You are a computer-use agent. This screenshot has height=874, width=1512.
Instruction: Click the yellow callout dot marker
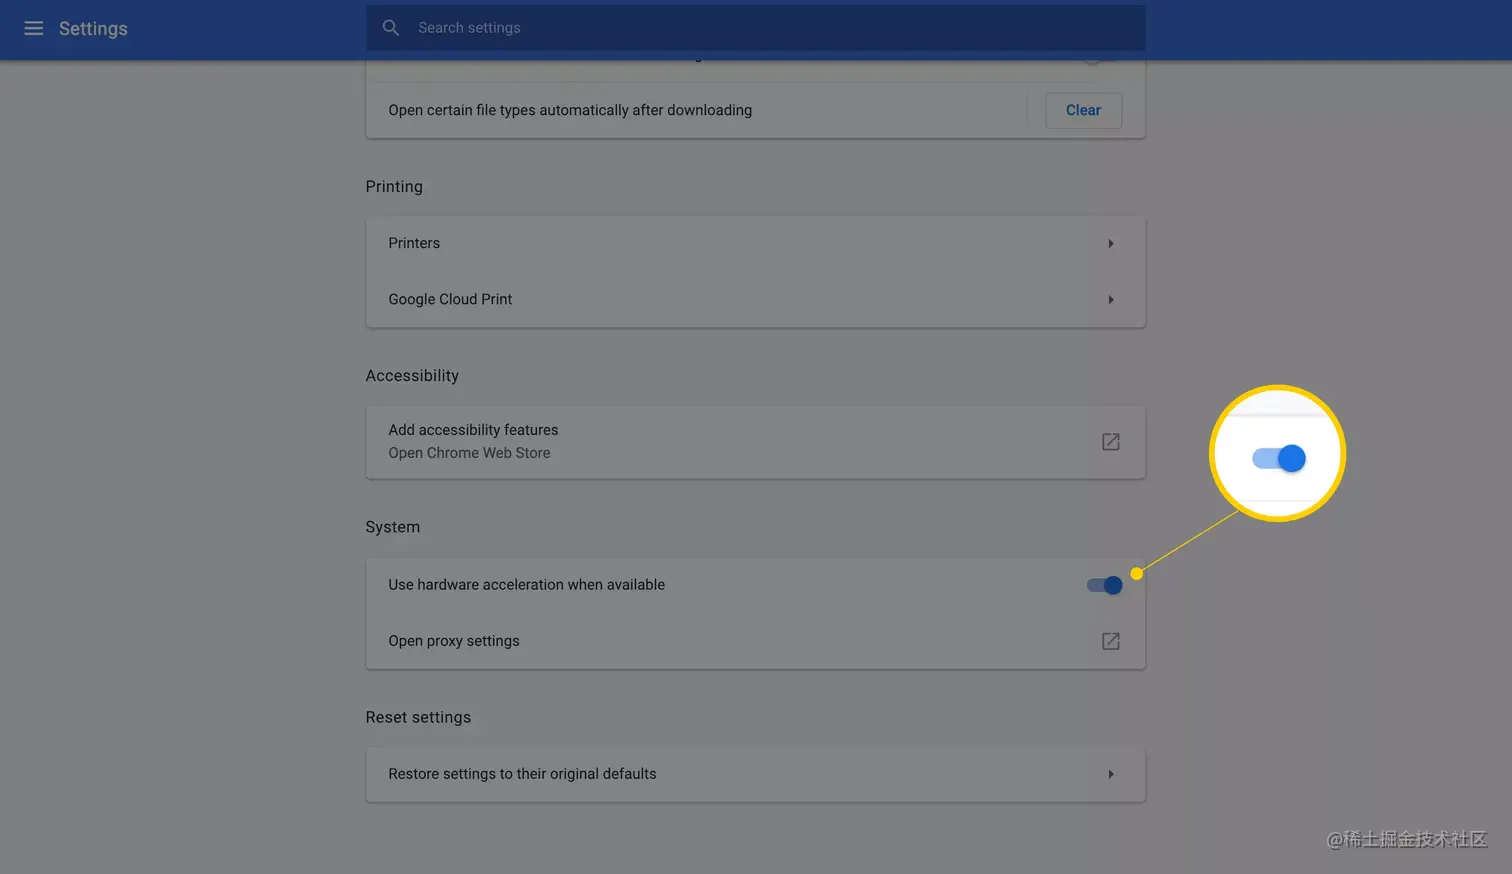pyautogui.click(x=1137, y=573)
